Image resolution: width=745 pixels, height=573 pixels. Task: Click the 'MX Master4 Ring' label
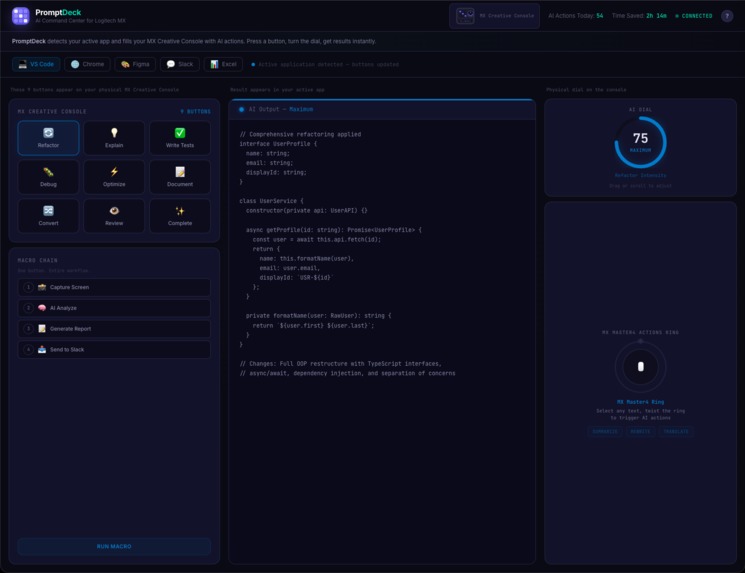(x=640, y=402)
